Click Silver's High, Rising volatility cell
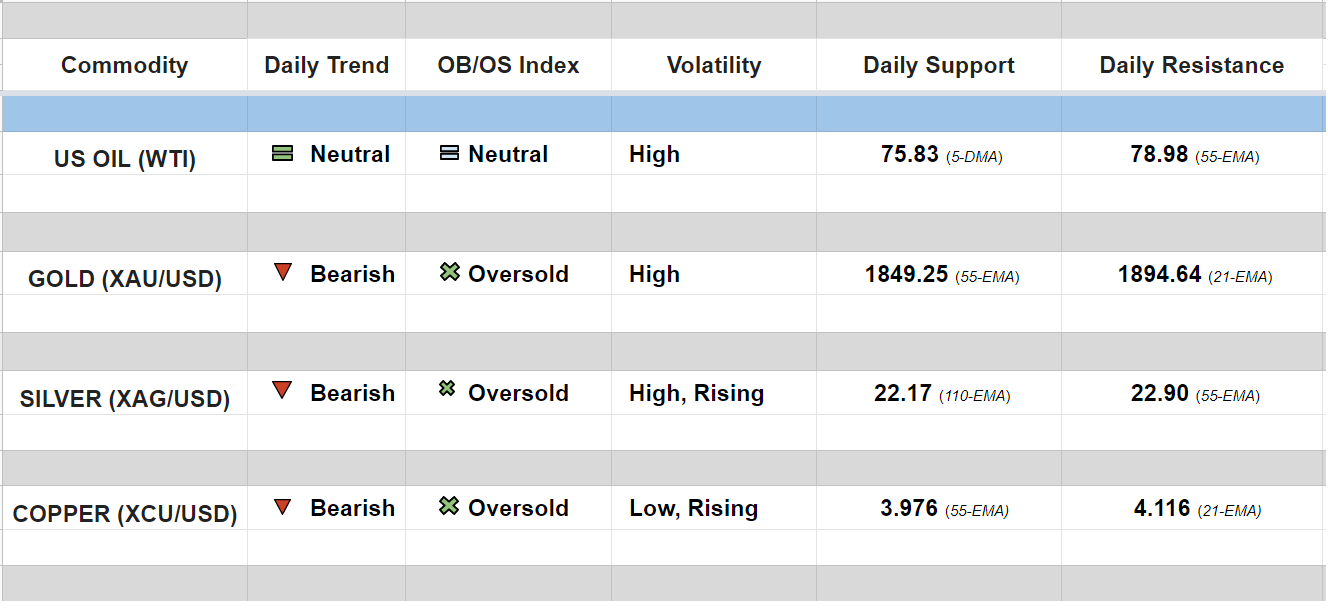Screen dimensions: 1328x608 (x=696, y=394)
